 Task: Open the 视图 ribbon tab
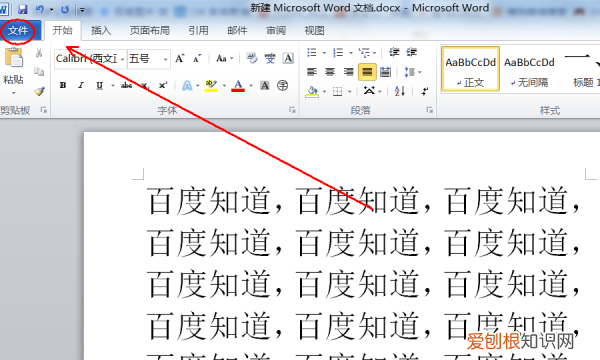click(x=314, y=31)
